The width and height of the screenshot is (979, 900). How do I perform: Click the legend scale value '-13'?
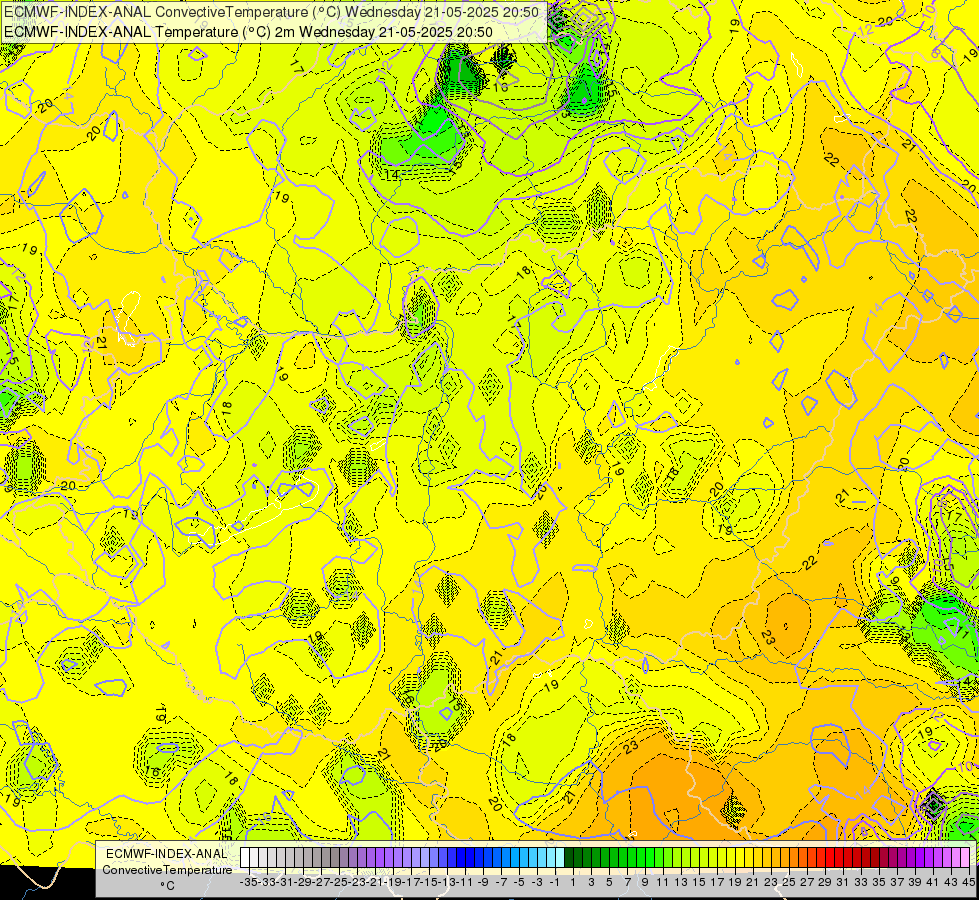click(x=448, y=882)
